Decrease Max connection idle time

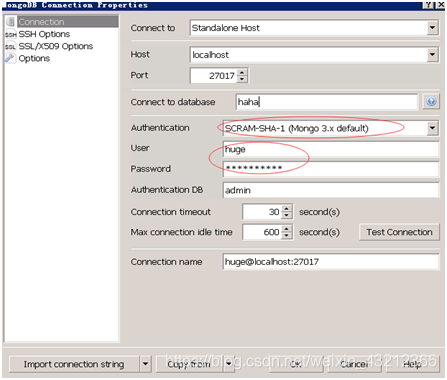287,235
